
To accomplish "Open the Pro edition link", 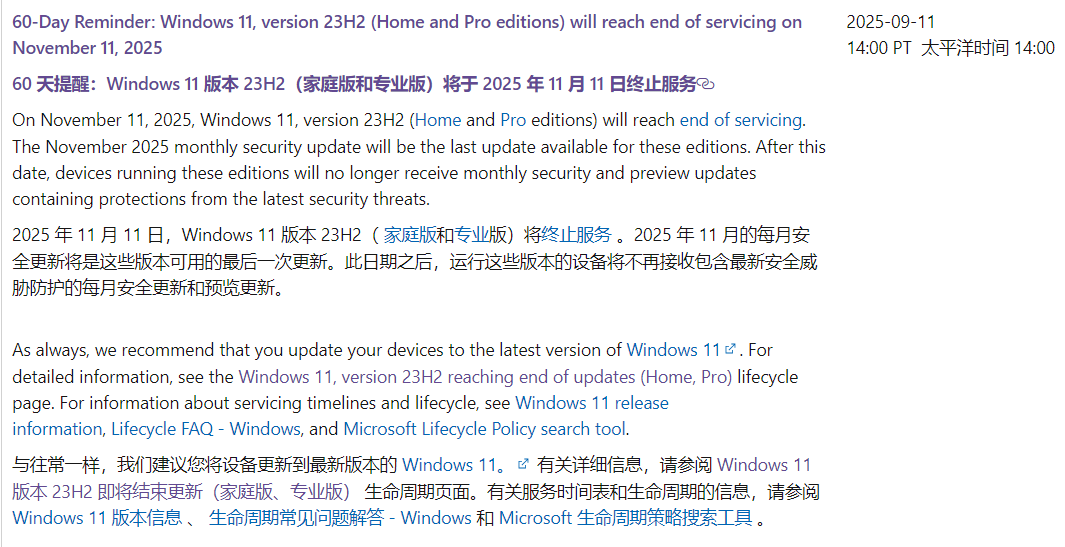I will pos(513,120).
